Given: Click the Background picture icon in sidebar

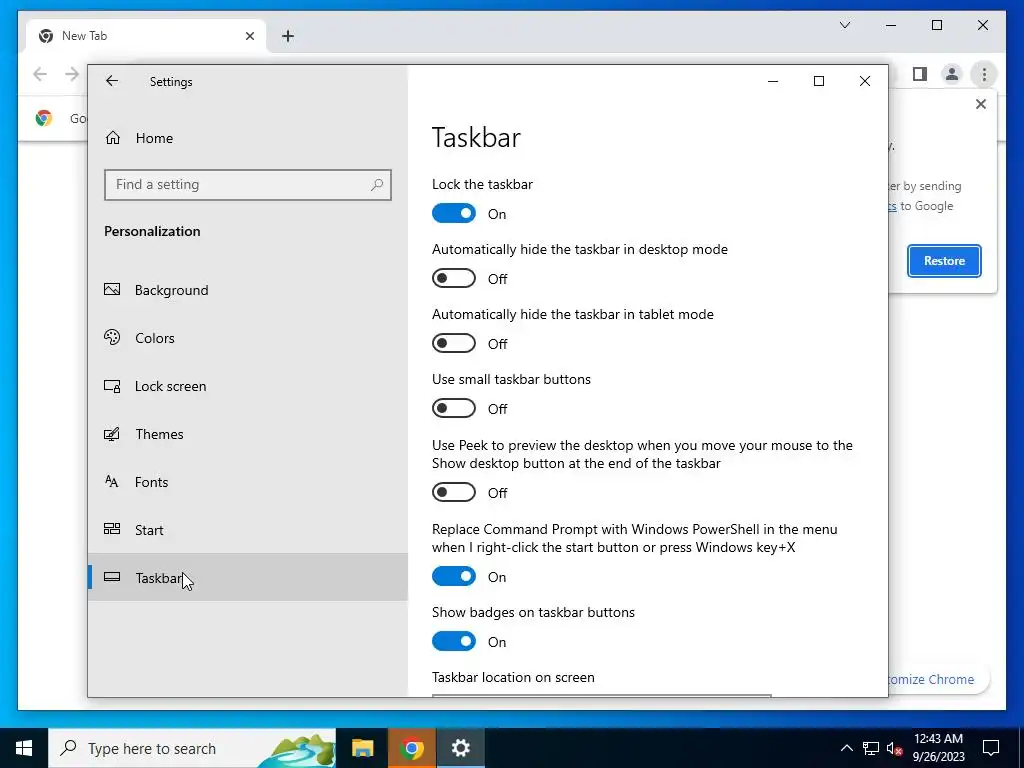Looking at the screenshot, I should [x=112, y=289].
